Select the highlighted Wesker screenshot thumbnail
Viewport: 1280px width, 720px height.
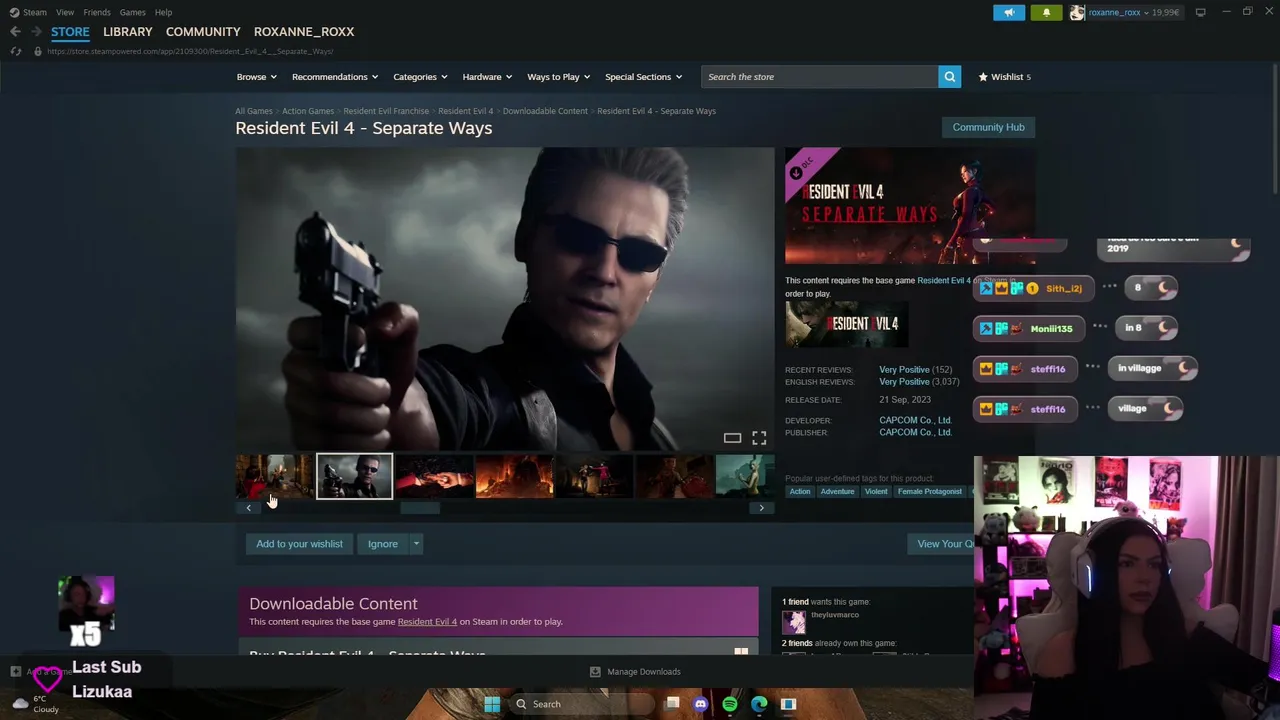pyautogui.click(x=354, y=476)
